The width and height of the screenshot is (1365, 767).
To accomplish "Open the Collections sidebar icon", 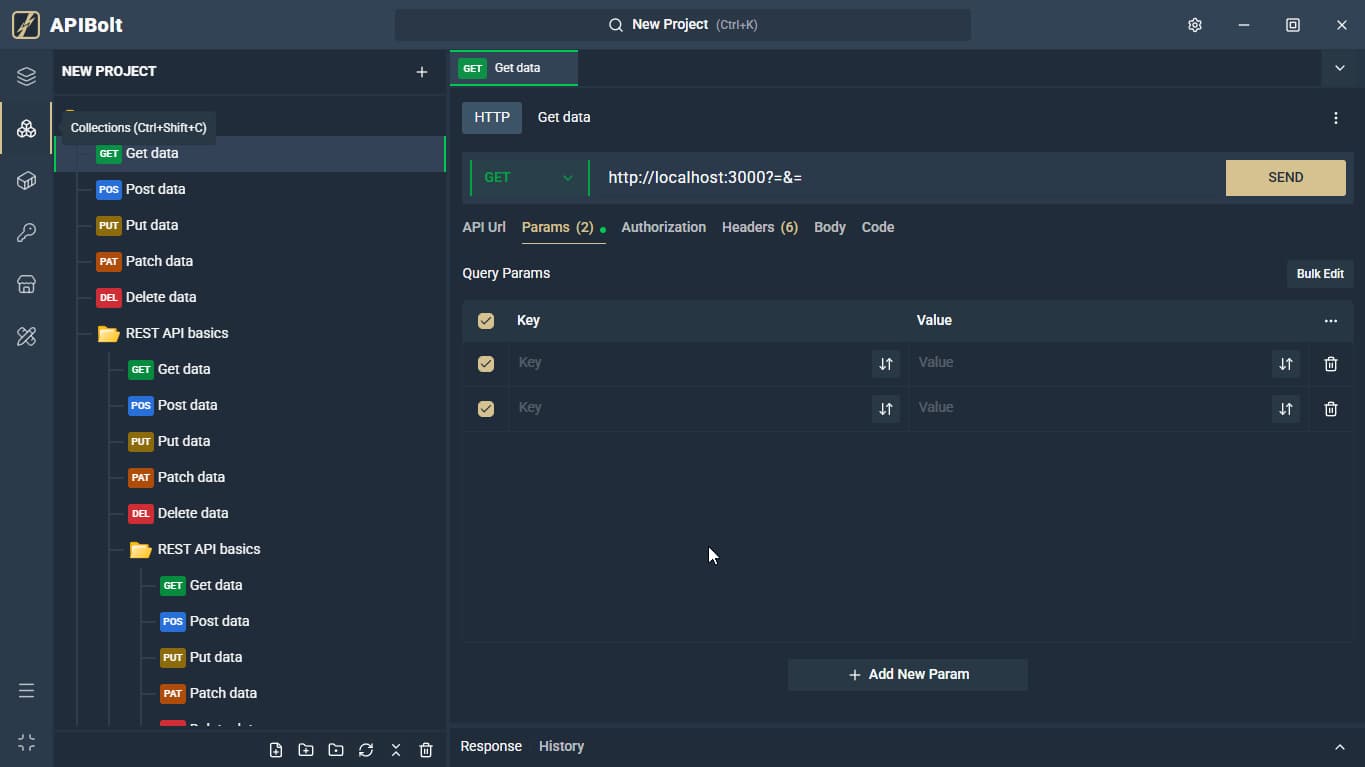I will (27, 129).
